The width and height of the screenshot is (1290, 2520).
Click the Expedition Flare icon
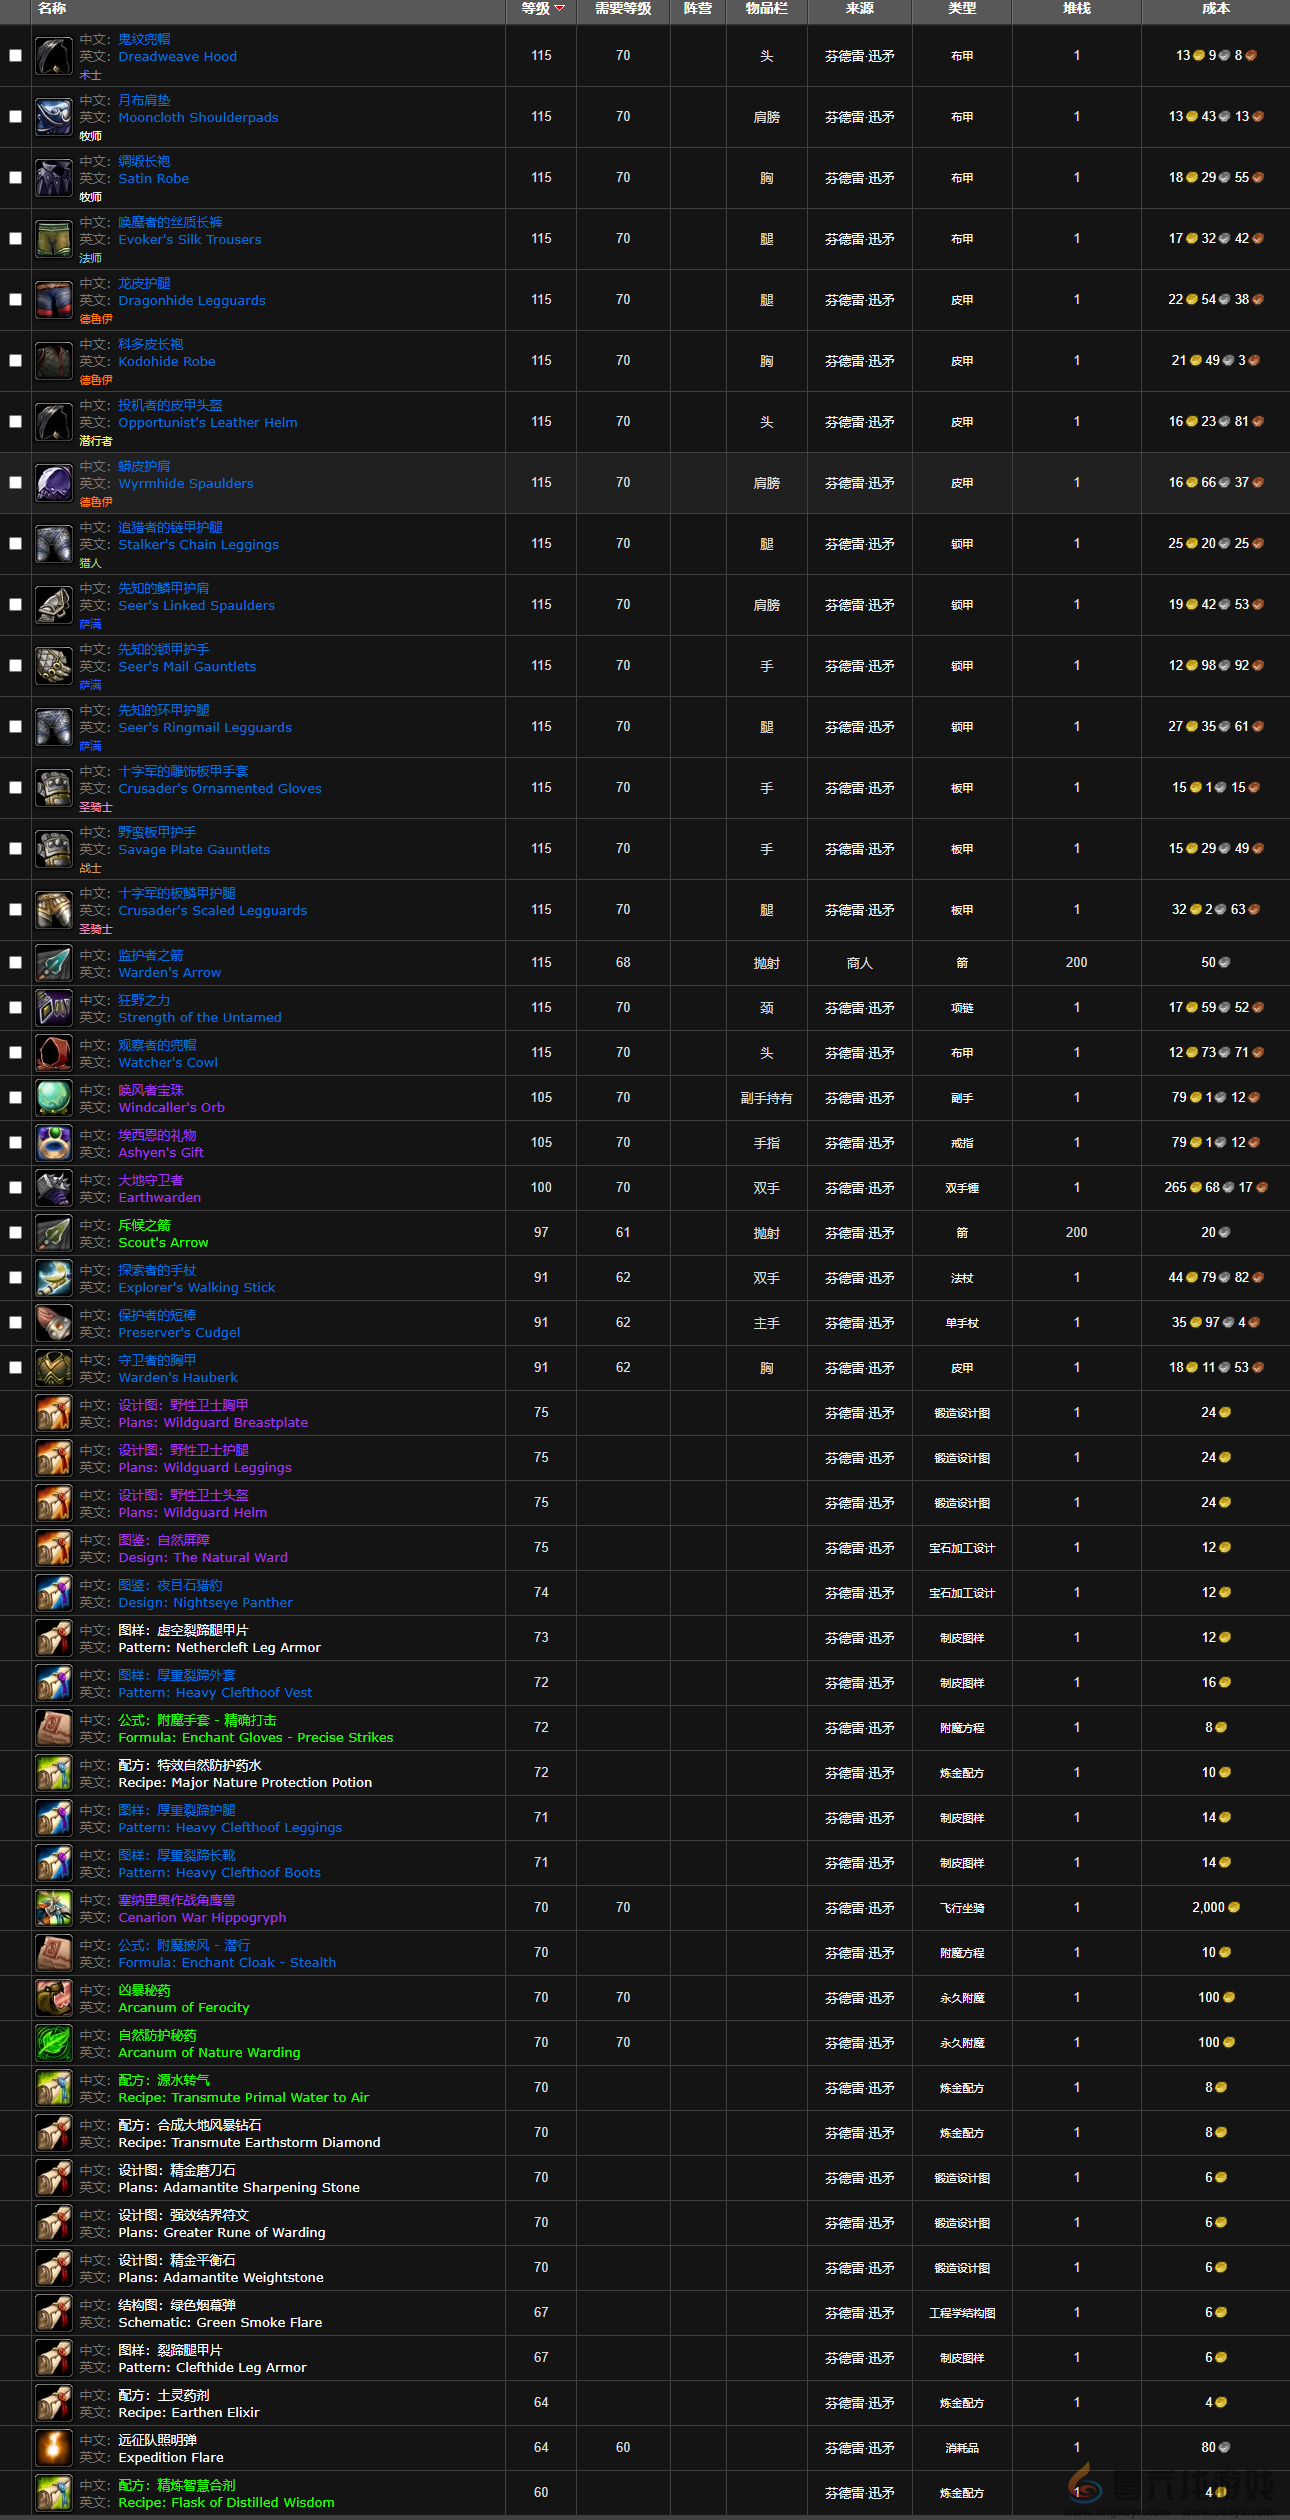click(x=54, y=2448)
